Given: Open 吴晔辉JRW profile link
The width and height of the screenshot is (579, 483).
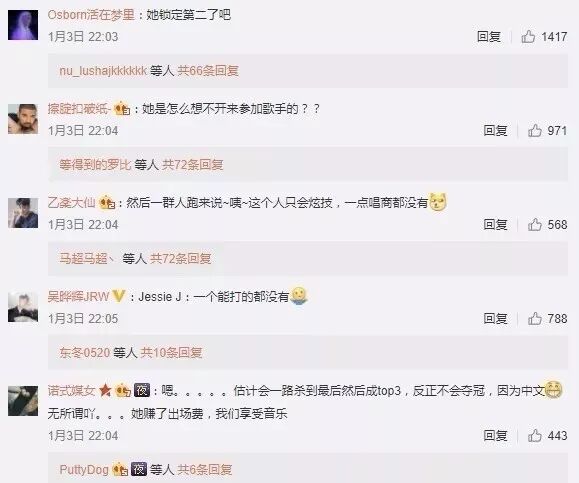Looking at the screenshot, I should 78,297.
